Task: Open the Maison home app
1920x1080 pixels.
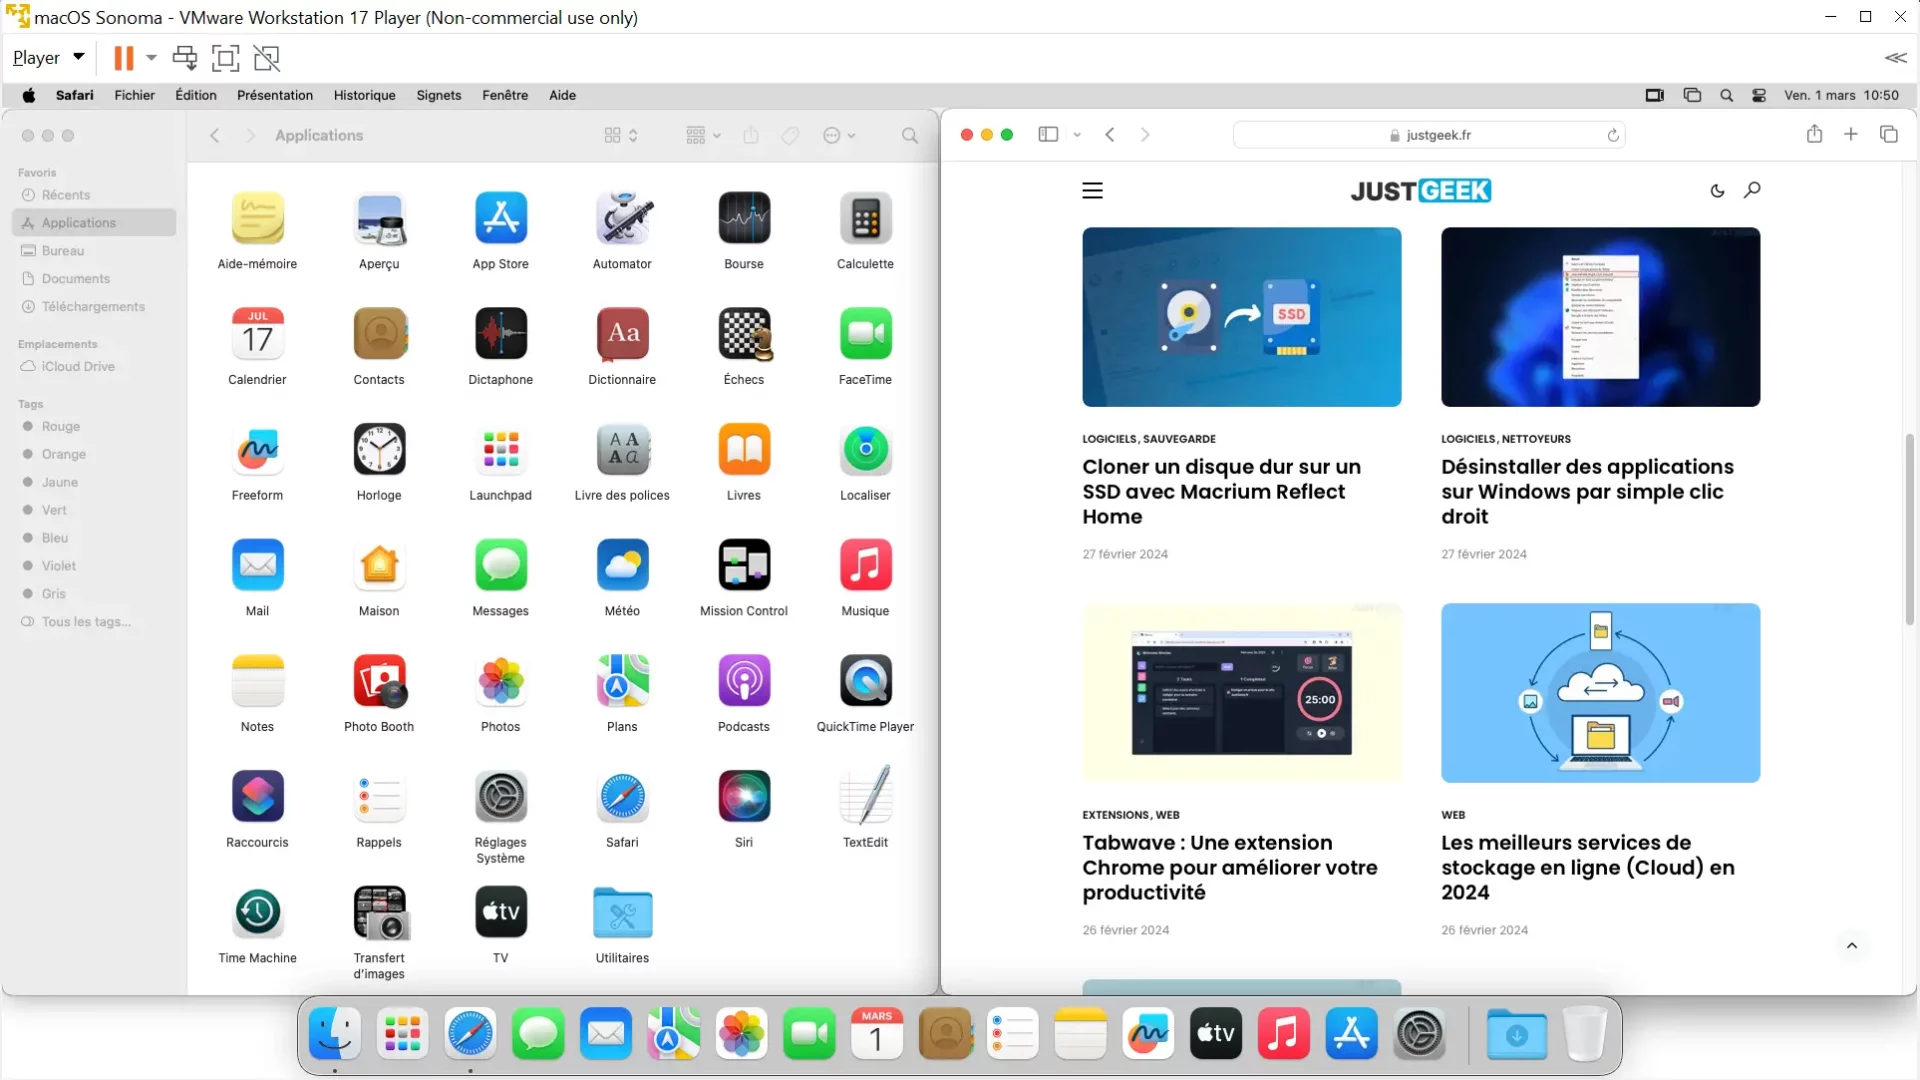Action: click(379, 565)
